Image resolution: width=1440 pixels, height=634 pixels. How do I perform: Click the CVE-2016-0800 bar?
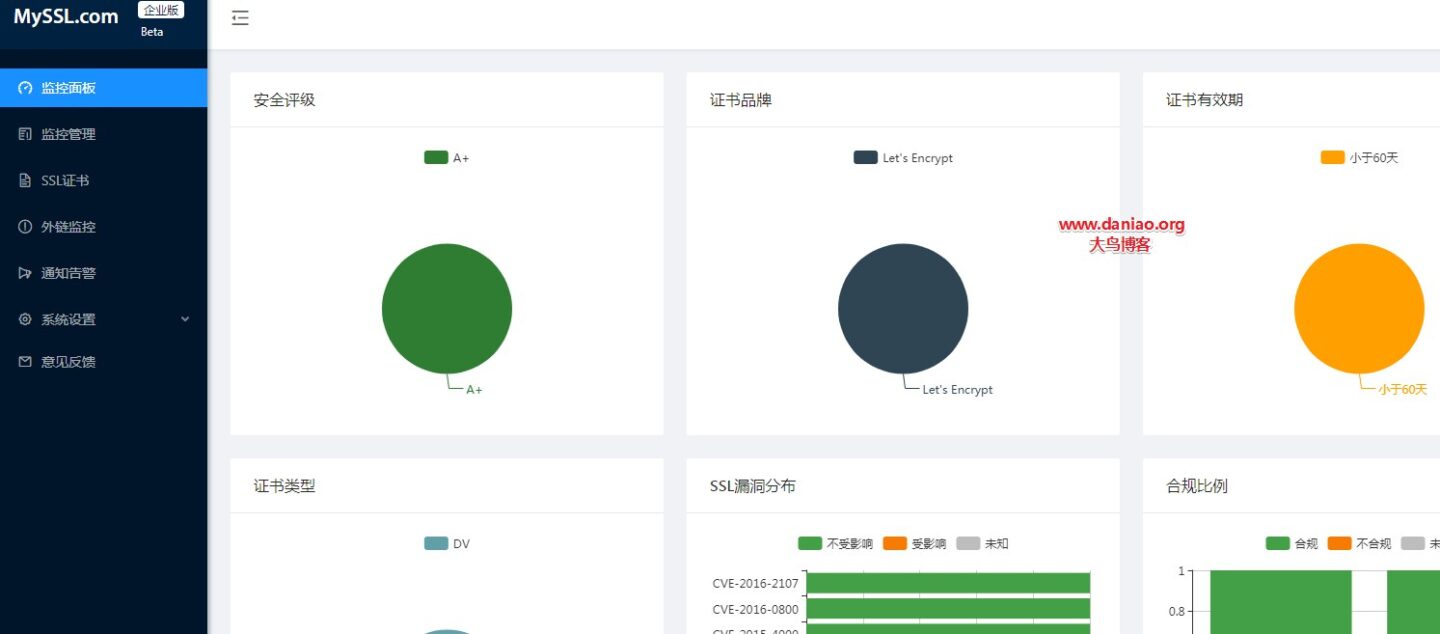(x=948, y=608)
